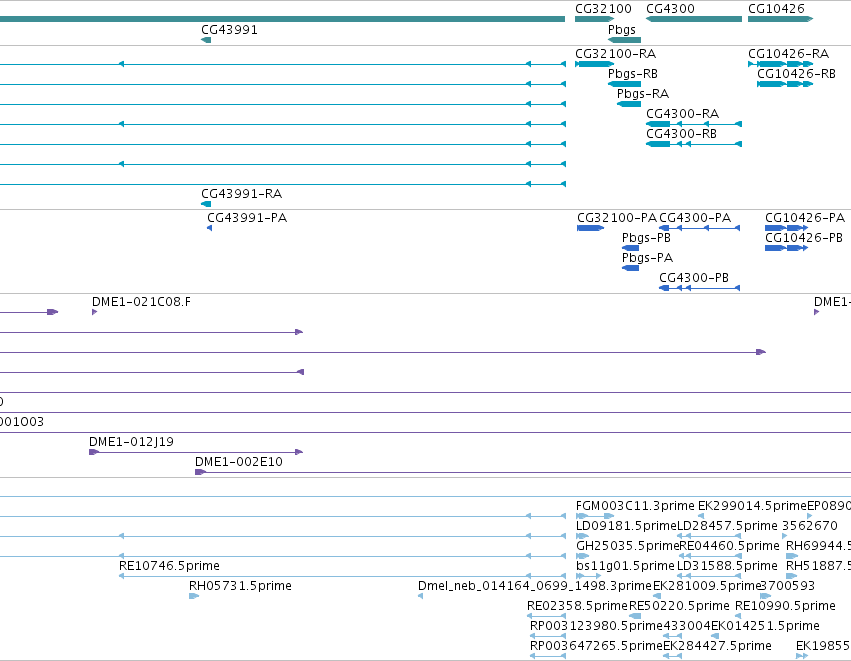The width and height of the screenshot is (851, 661).
Task: Select EST EK014251.5prime label
Action: tap(765, 626)
